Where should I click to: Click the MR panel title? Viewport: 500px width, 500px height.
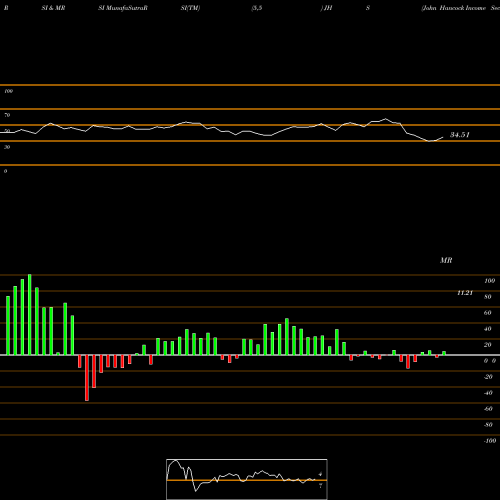446,260
